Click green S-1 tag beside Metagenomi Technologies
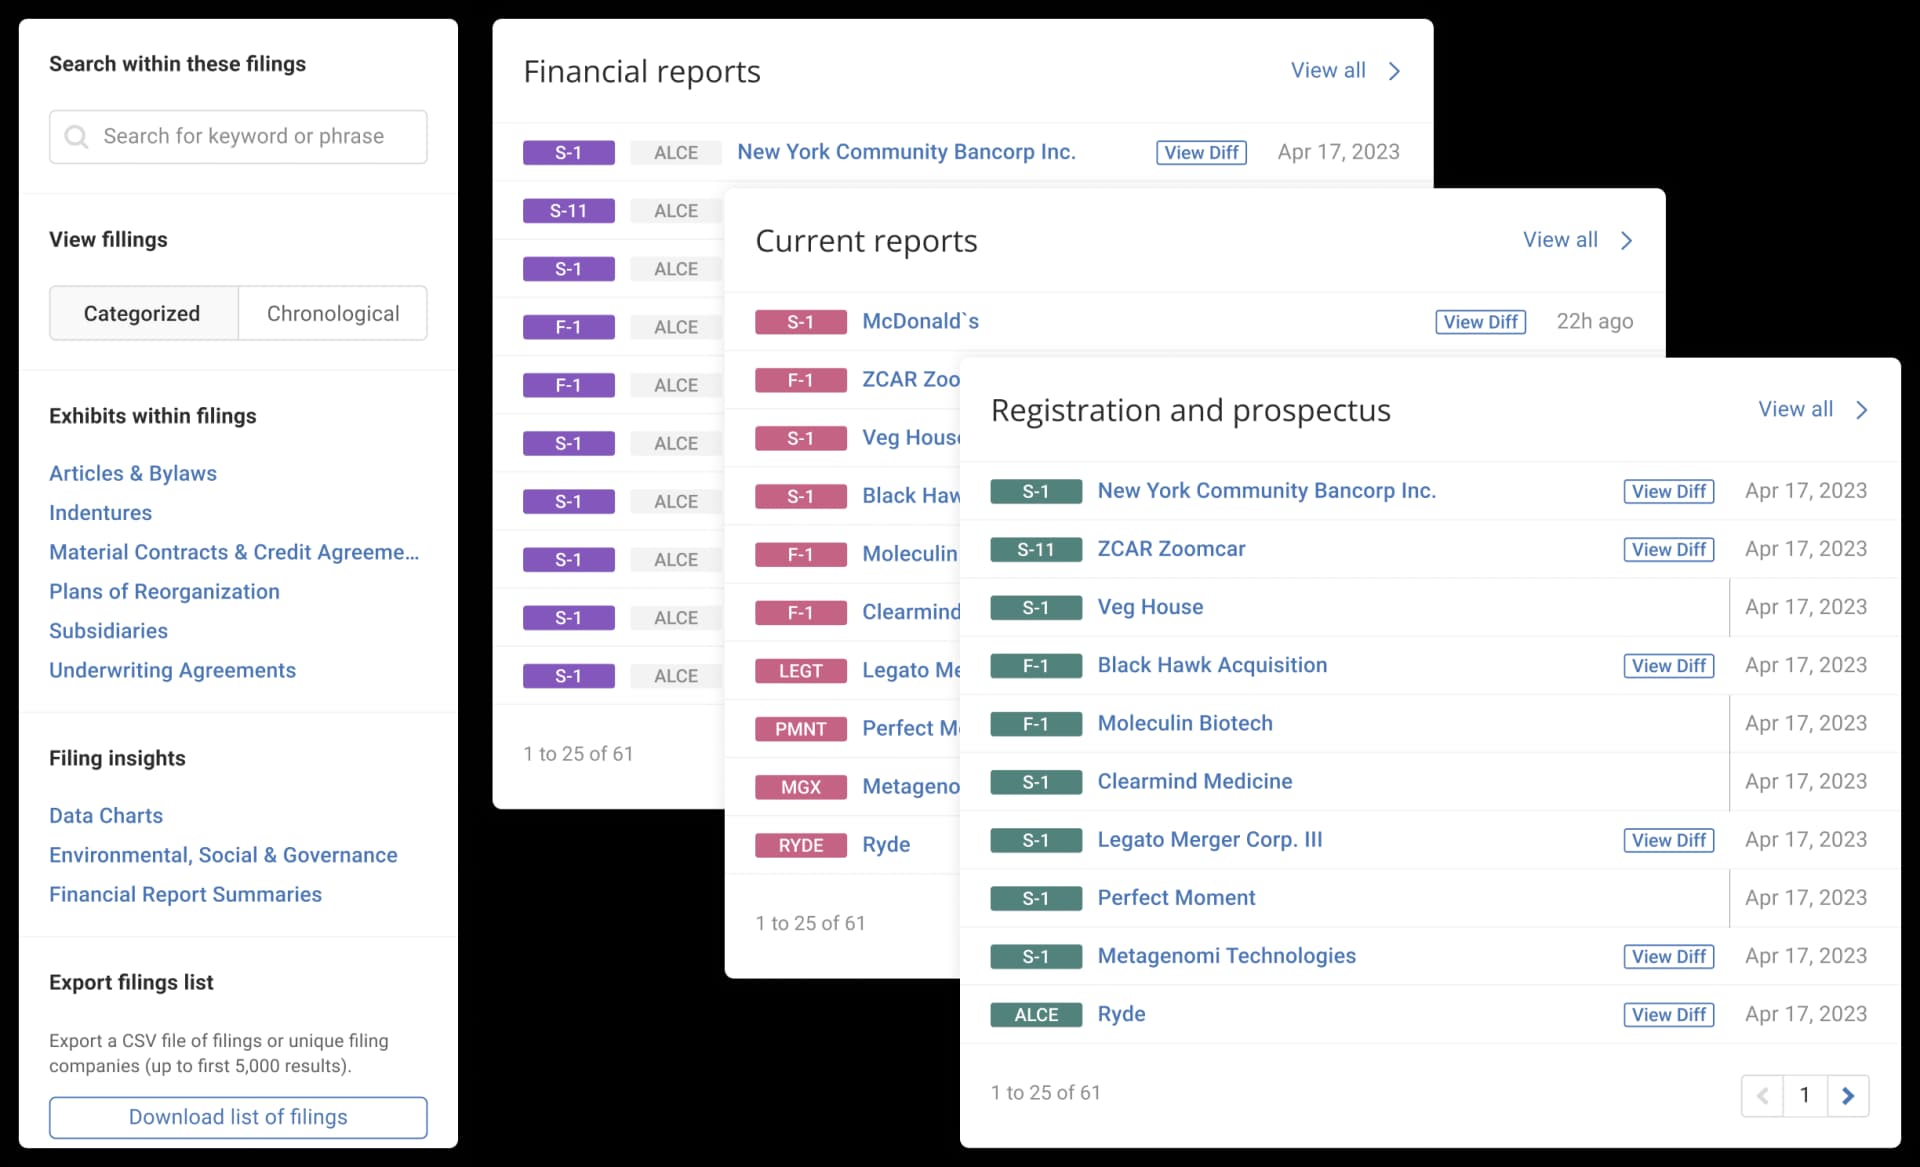The height and width of the screenshot is (1167, 1920). click(x=1036, y=957)
